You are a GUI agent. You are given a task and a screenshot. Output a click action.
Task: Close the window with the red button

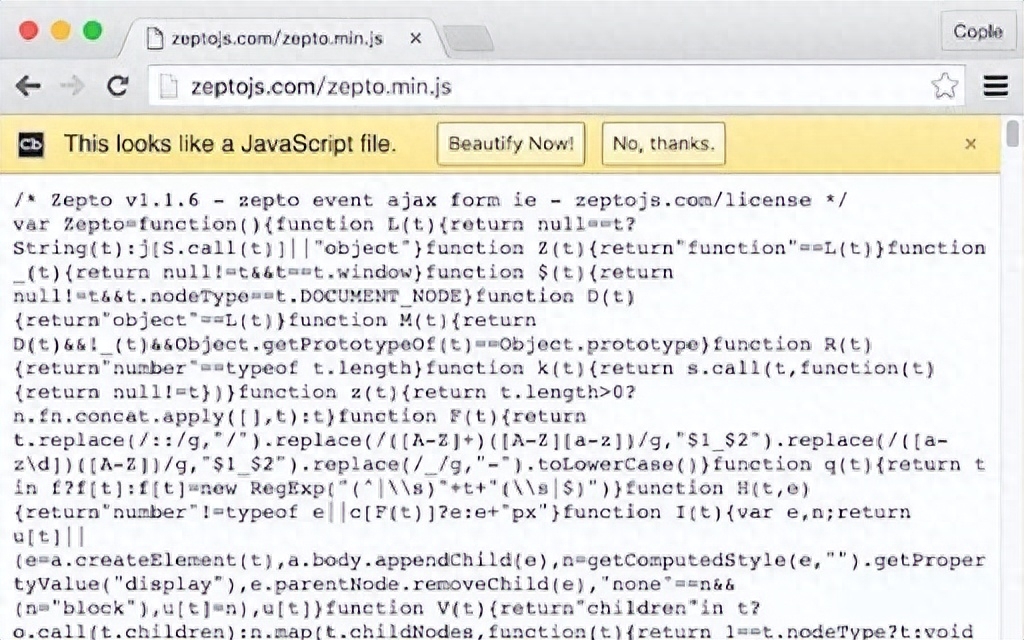pos(28,30)
